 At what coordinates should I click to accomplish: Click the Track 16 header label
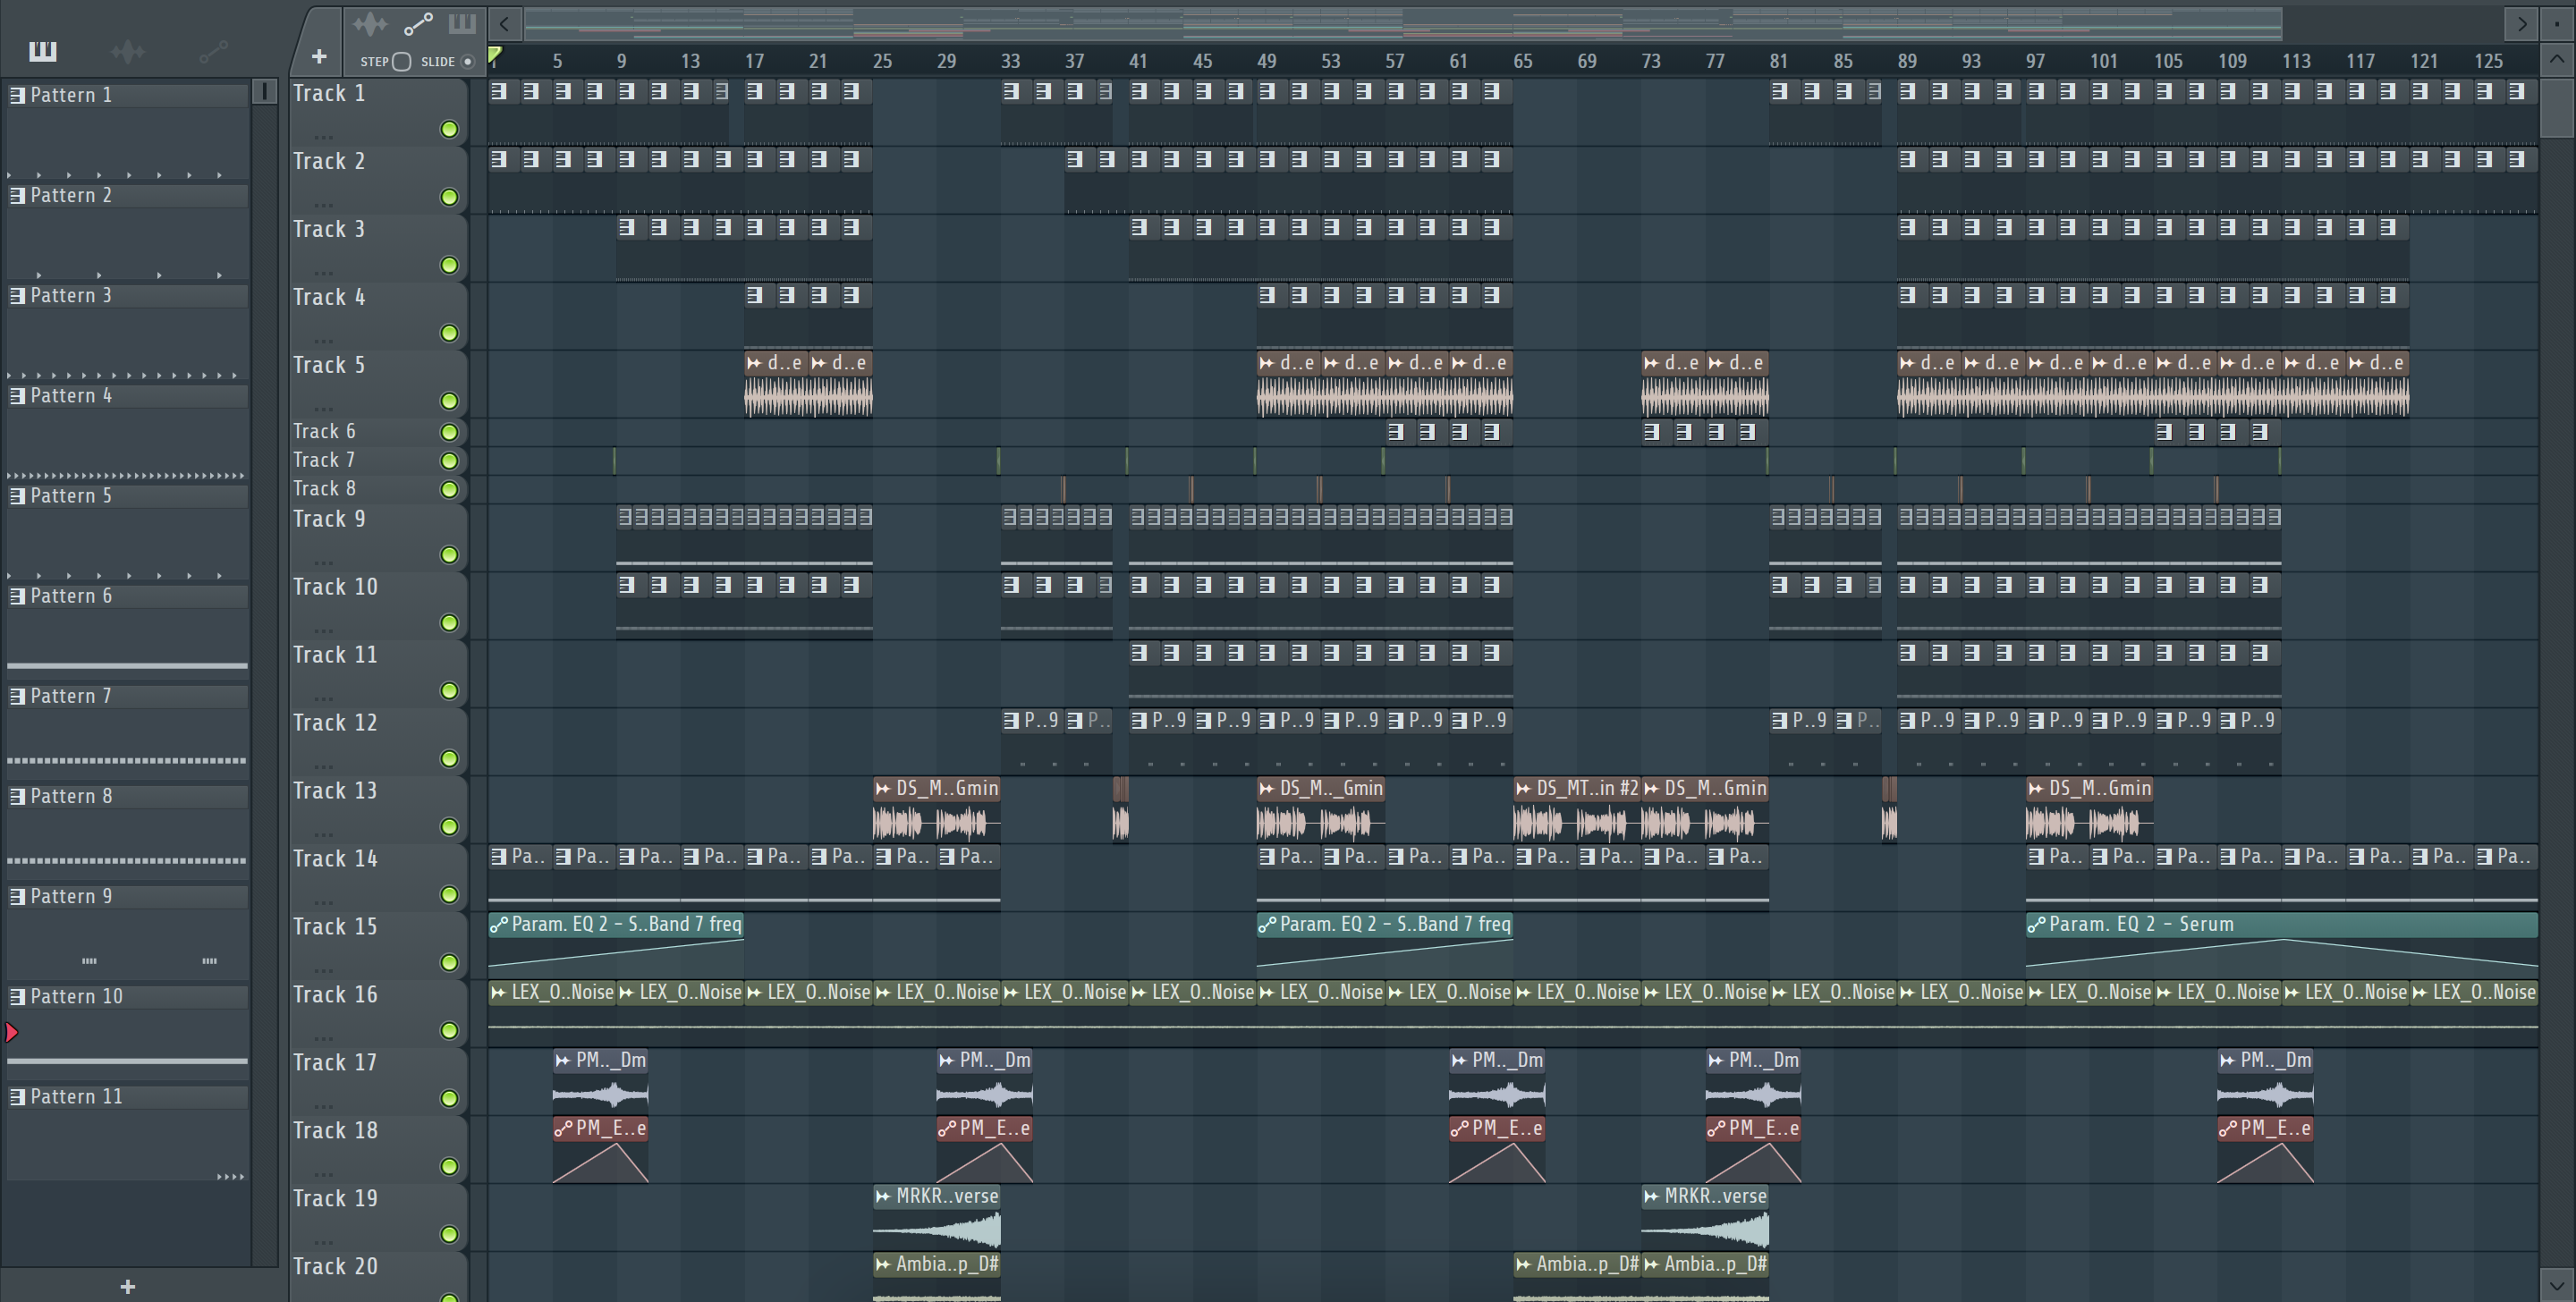pyautogui.click(x=335, y=994)
